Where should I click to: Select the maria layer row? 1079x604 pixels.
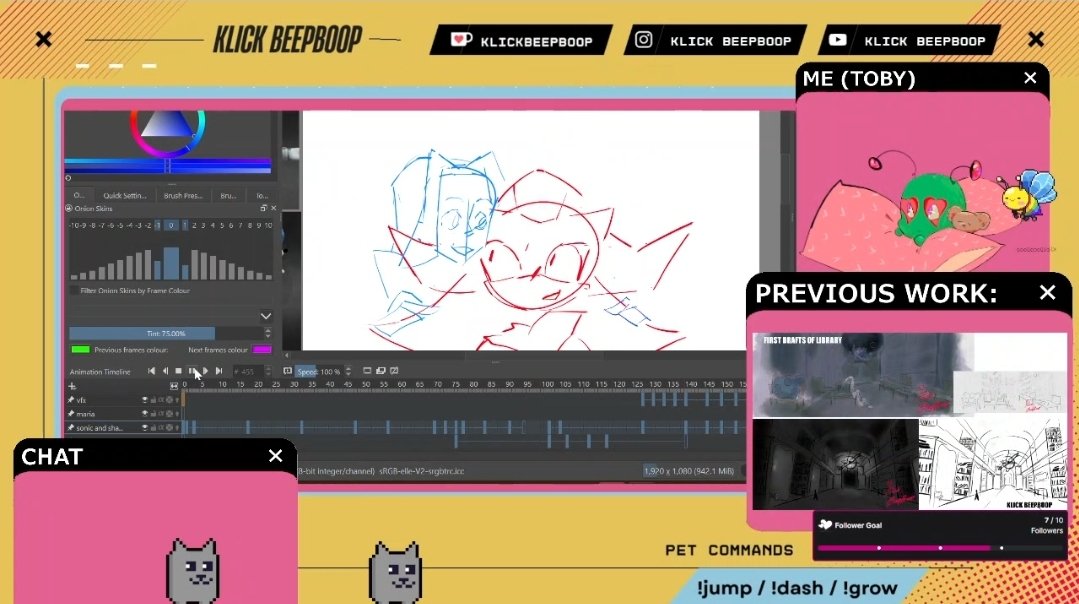(x=124, y=413)
